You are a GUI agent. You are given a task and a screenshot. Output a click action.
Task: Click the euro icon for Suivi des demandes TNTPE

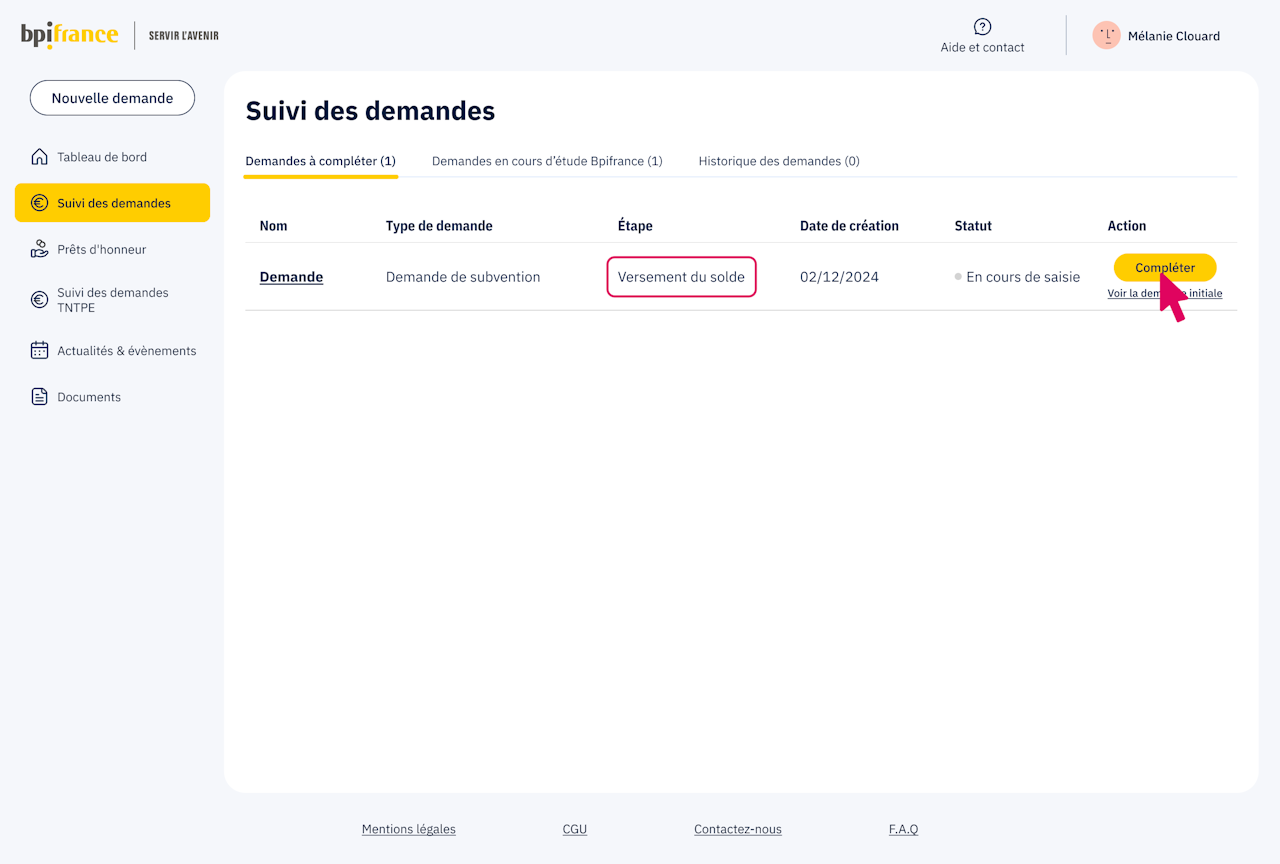coord(39,300)
